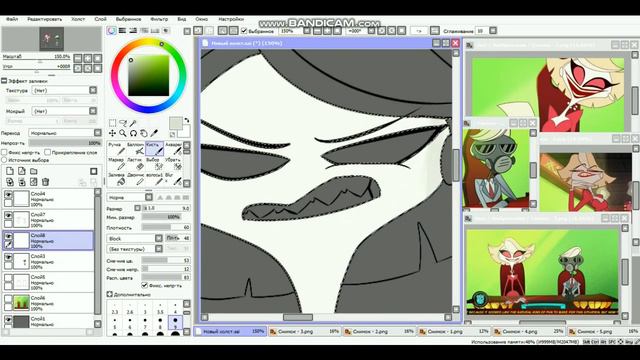
Task: Delete the selected layer with trash icon
Action: click(x=45, y=182)
